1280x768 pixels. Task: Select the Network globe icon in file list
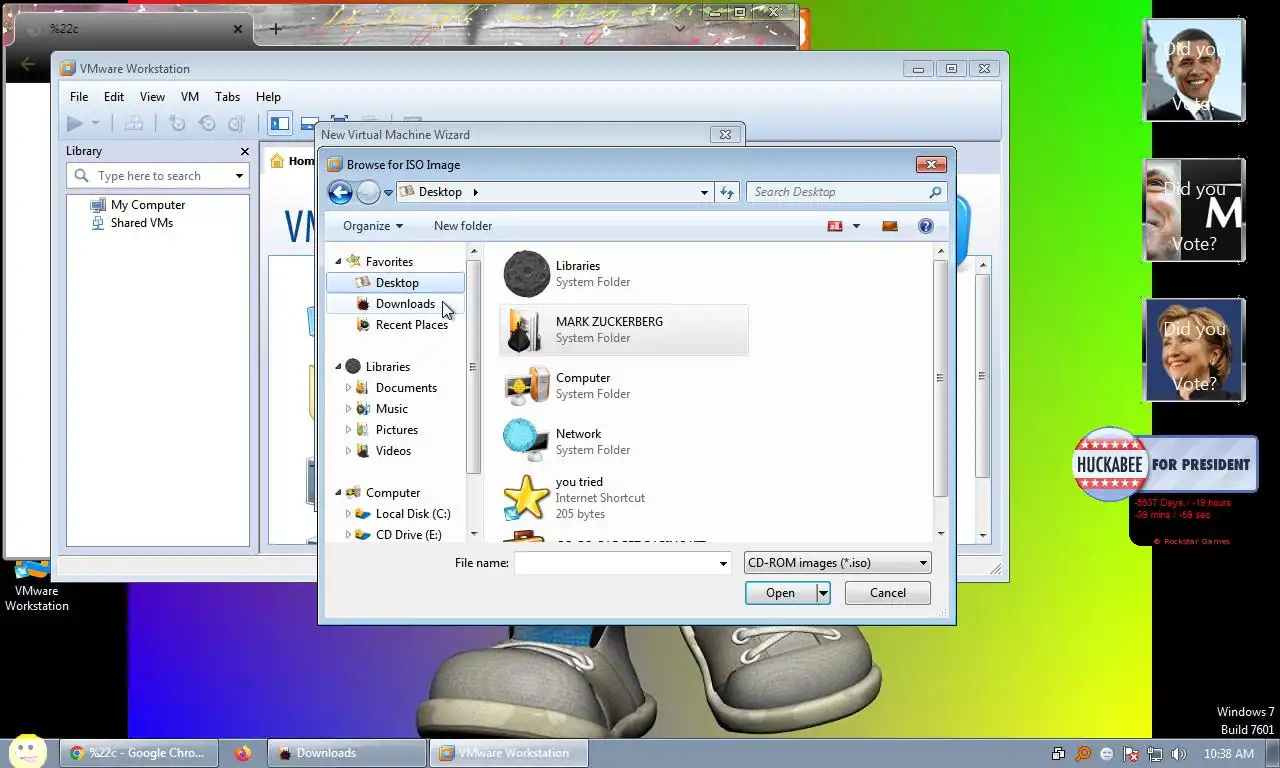pos(526,441)
